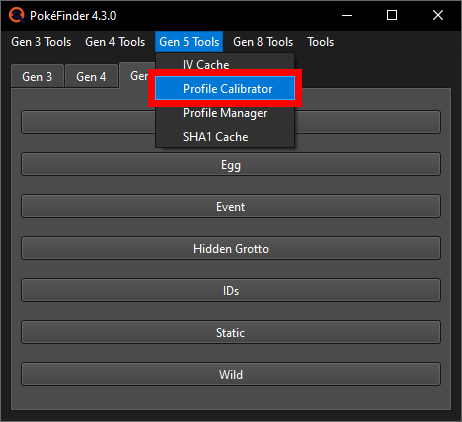
Task: Open the Tools menu
Action: (x=320, y=42)
